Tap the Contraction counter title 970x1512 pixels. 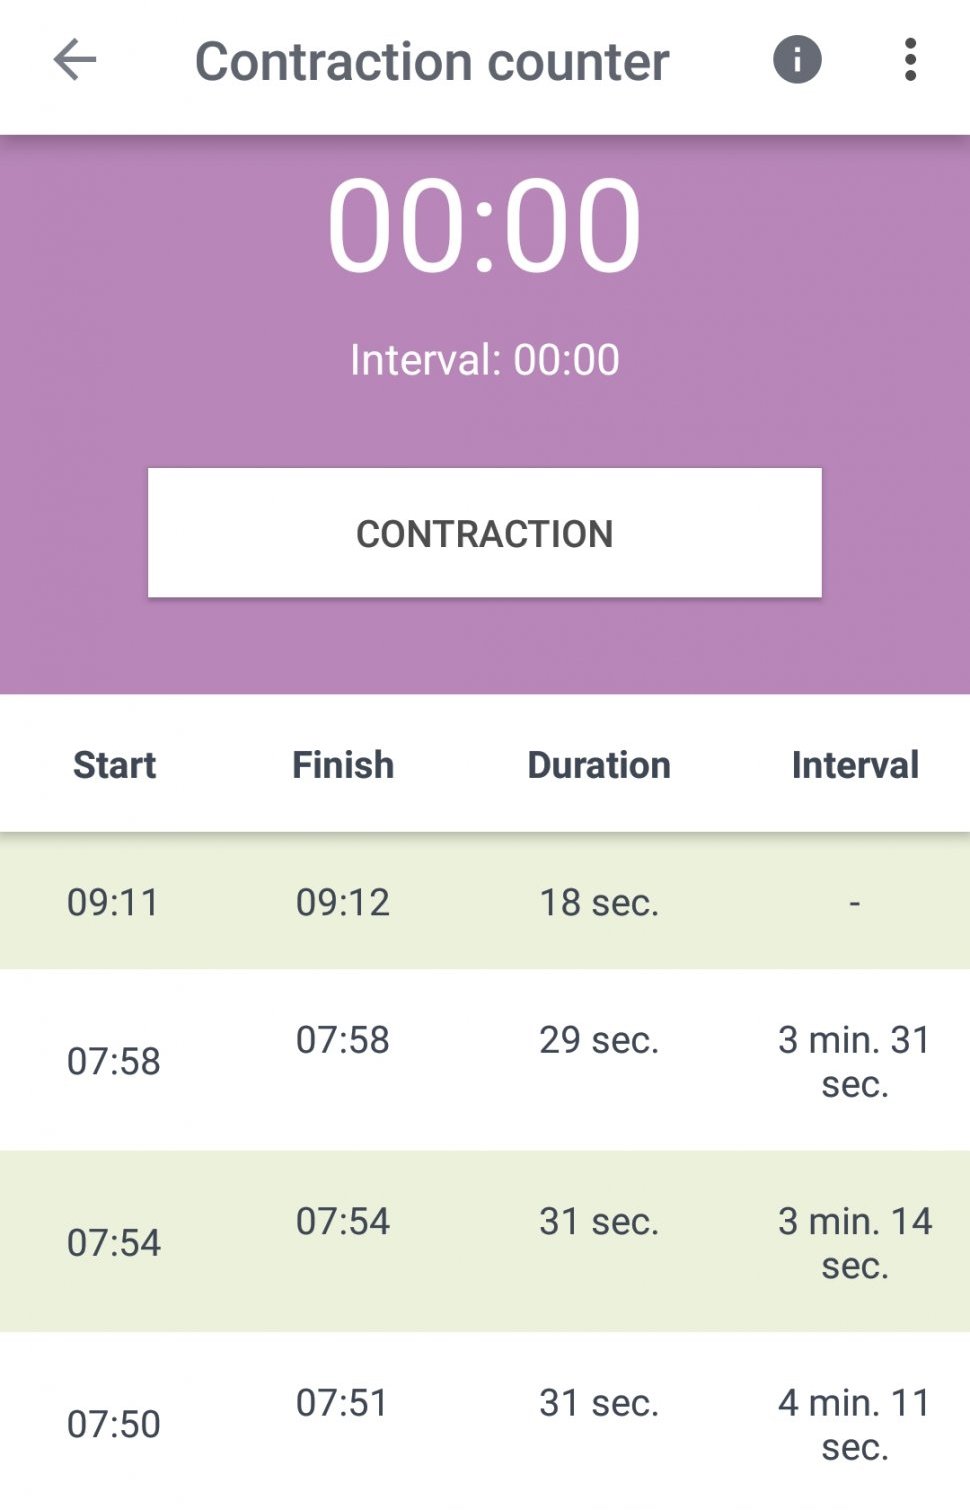point(432,62)
